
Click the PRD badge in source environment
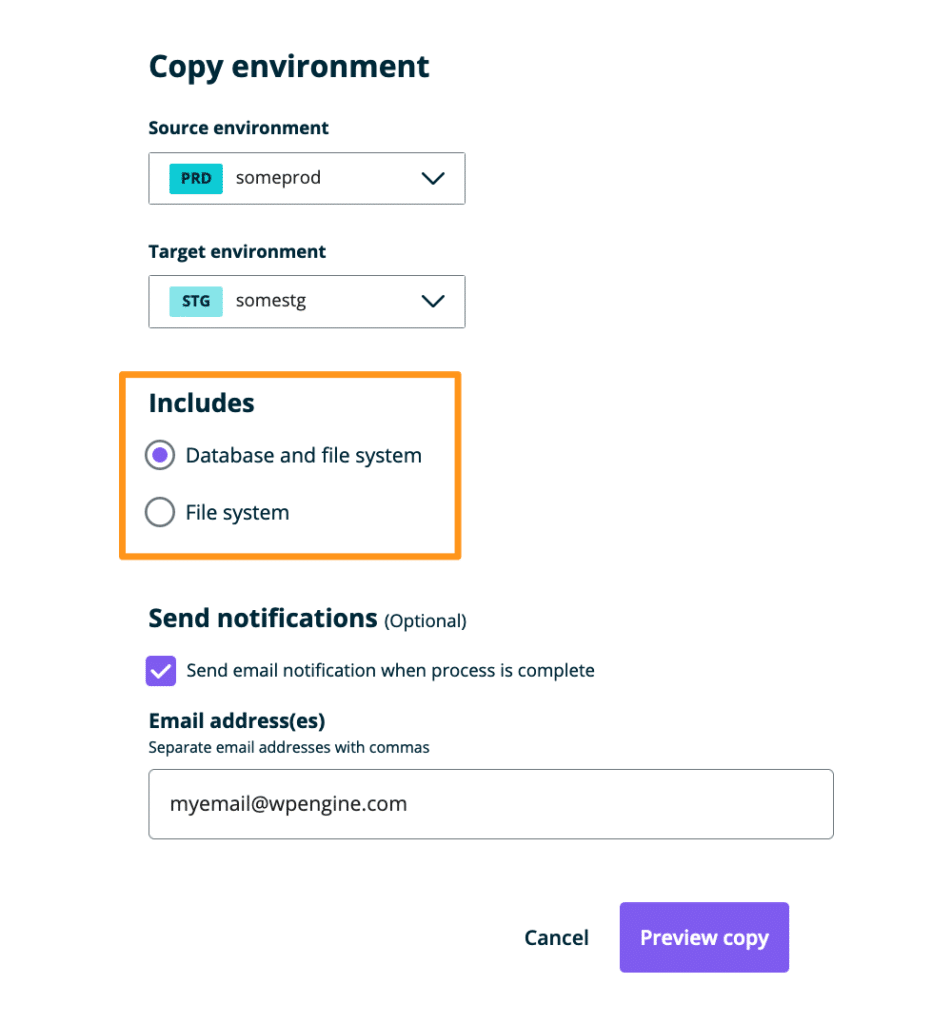(196, 178)
